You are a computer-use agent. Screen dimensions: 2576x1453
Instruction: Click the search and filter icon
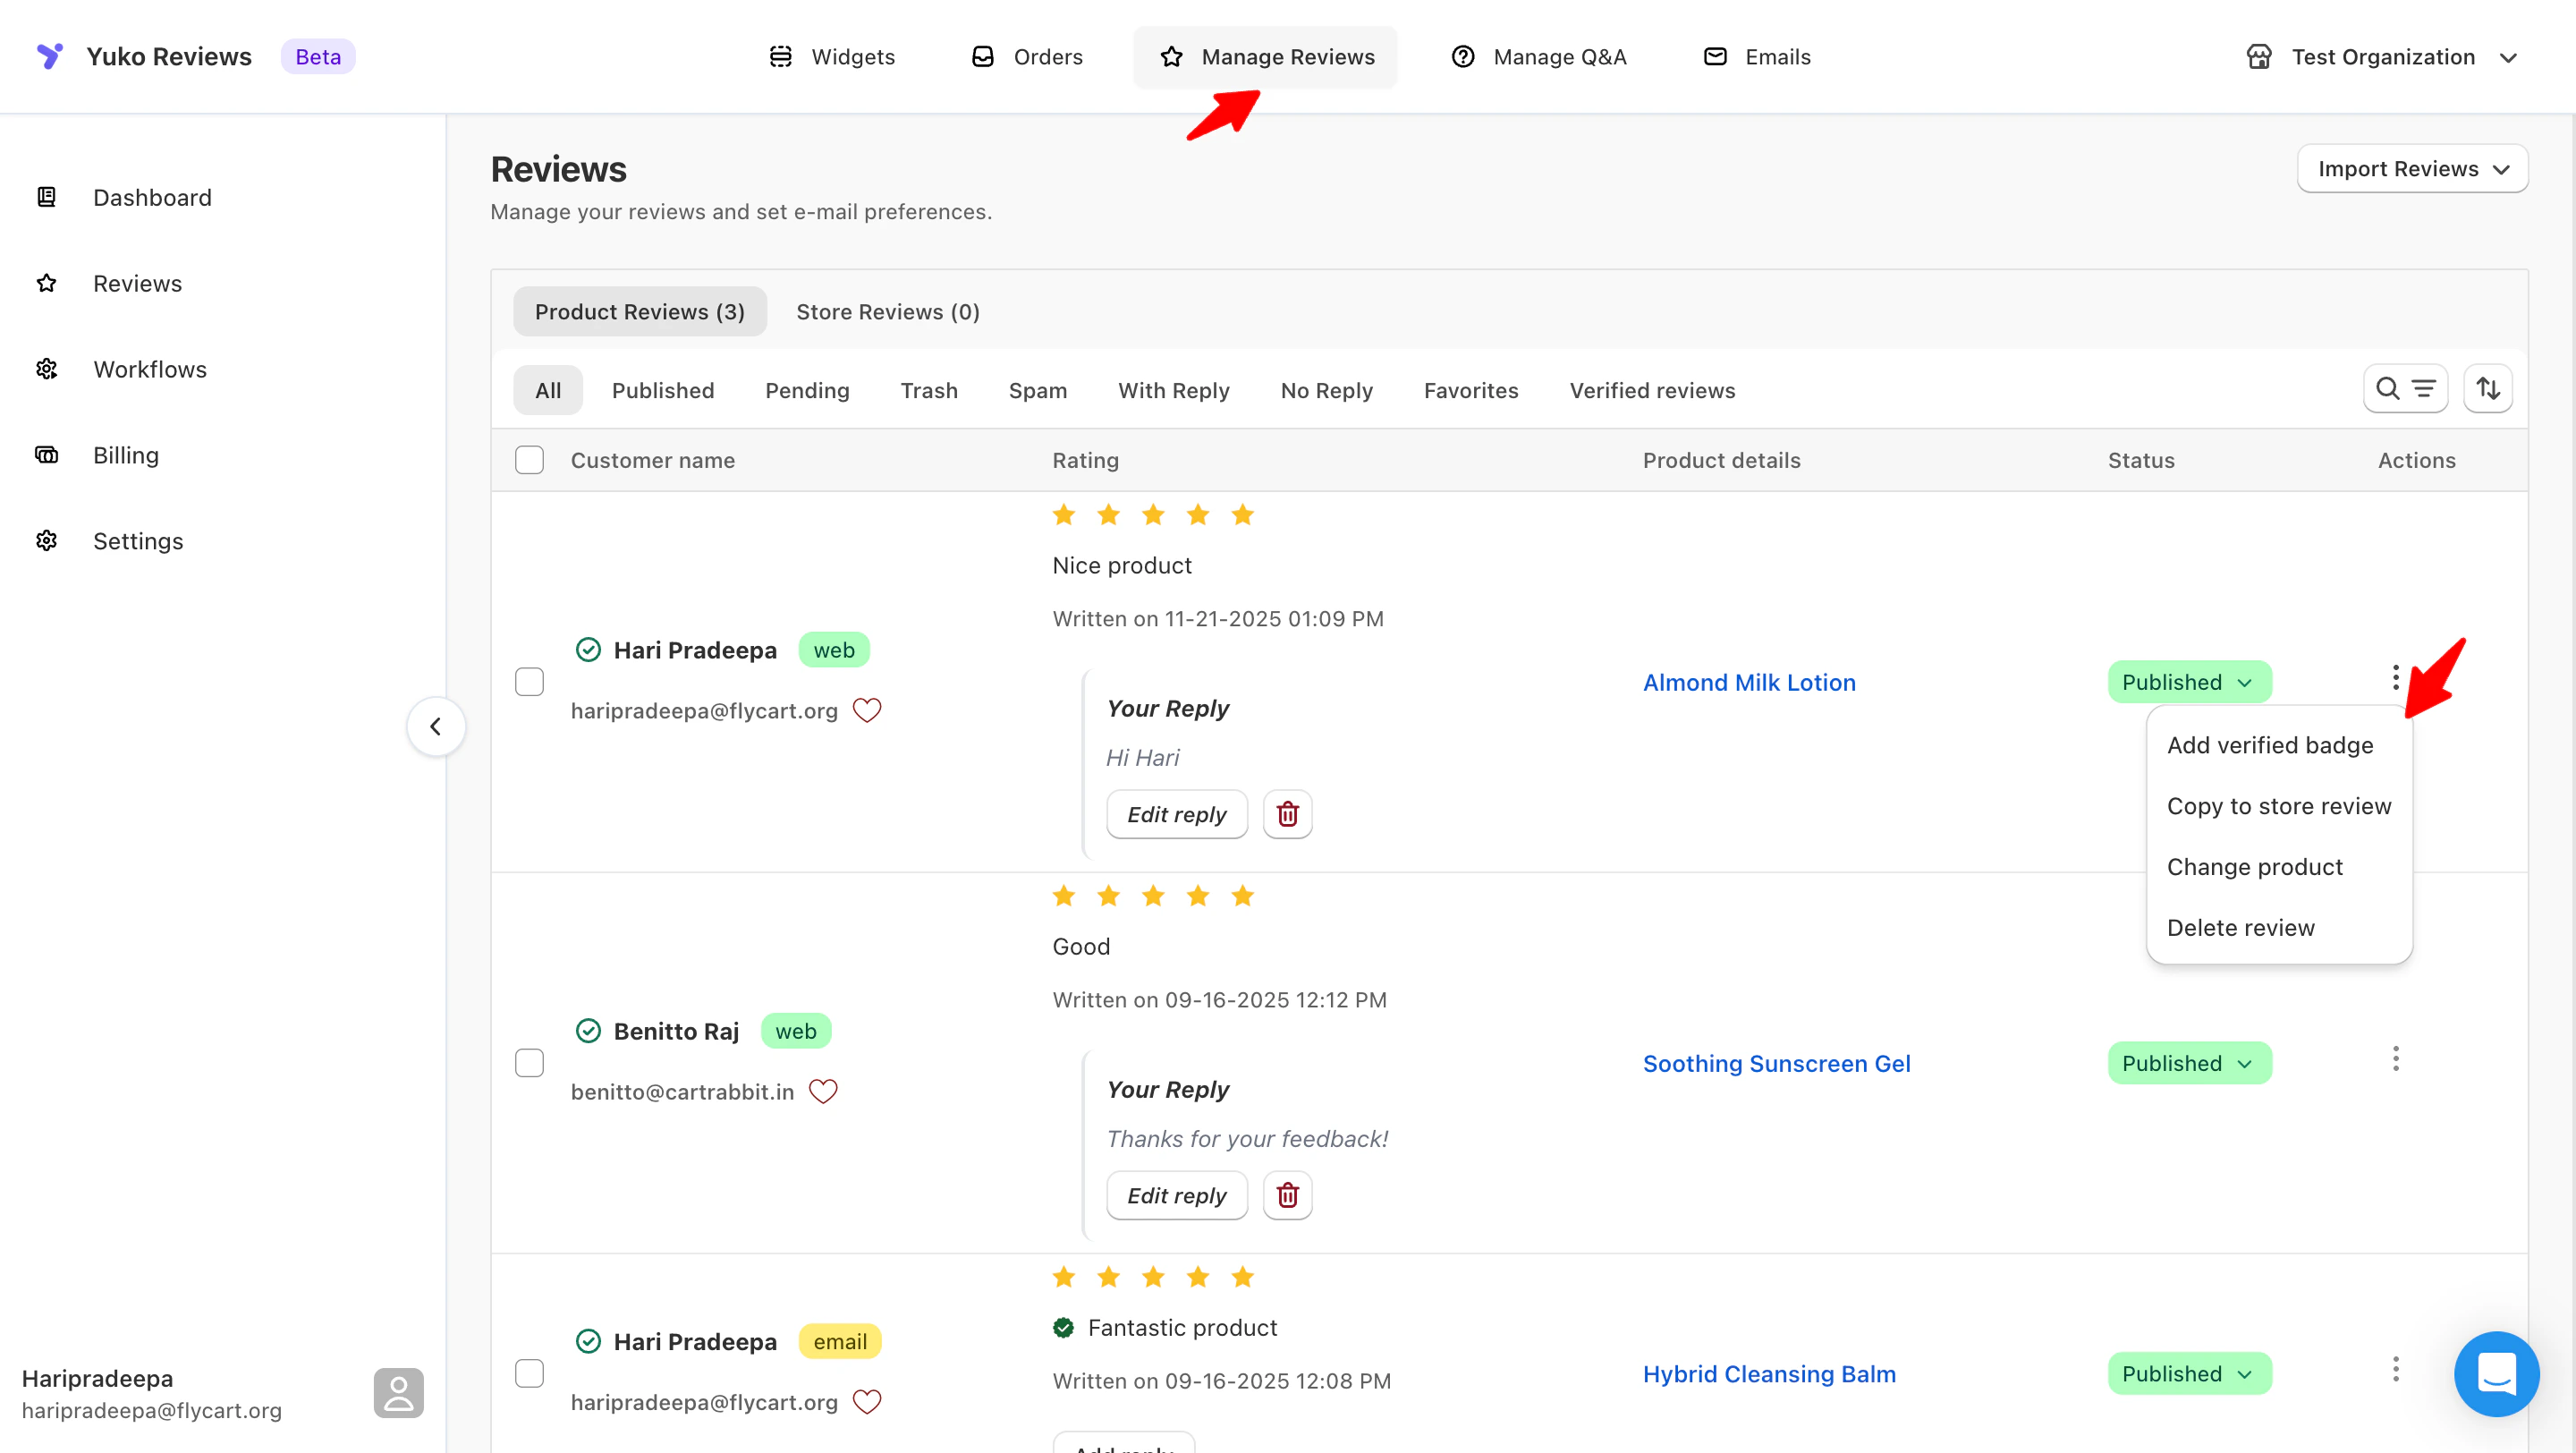(2404, 389)
